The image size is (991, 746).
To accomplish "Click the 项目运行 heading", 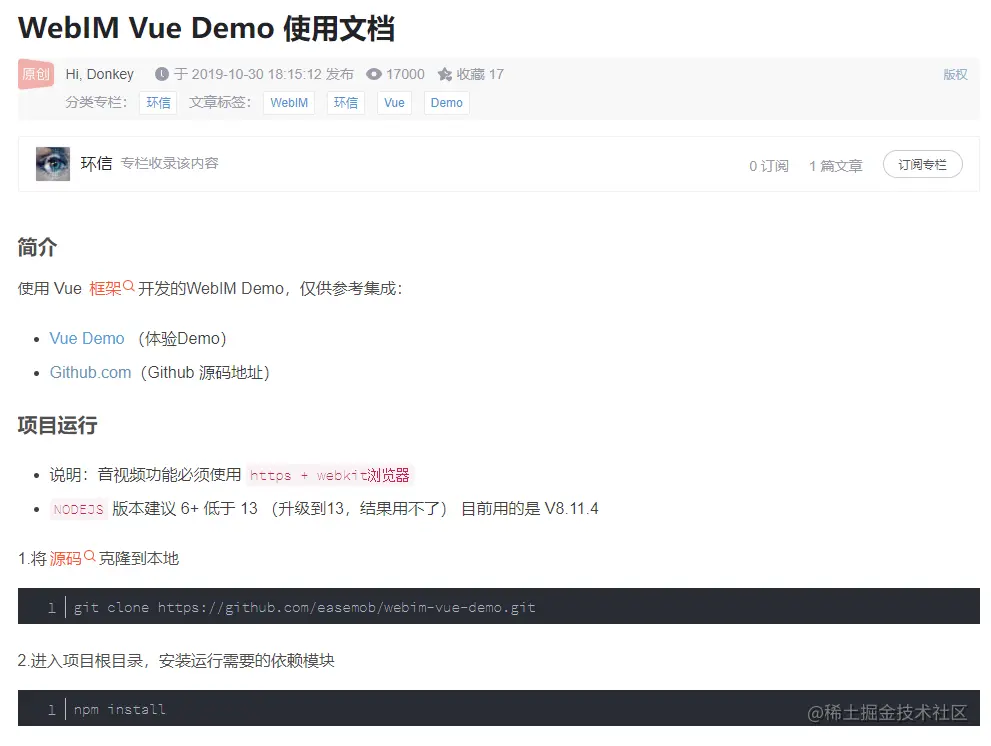I will click(58, 425).
